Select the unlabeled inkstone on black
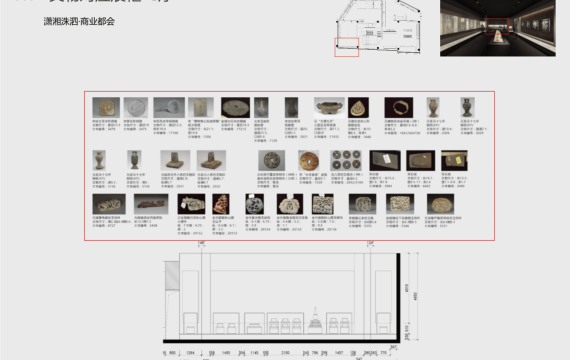Image resolution: width=570 pixels, height=360 pixels. (421, 160)
